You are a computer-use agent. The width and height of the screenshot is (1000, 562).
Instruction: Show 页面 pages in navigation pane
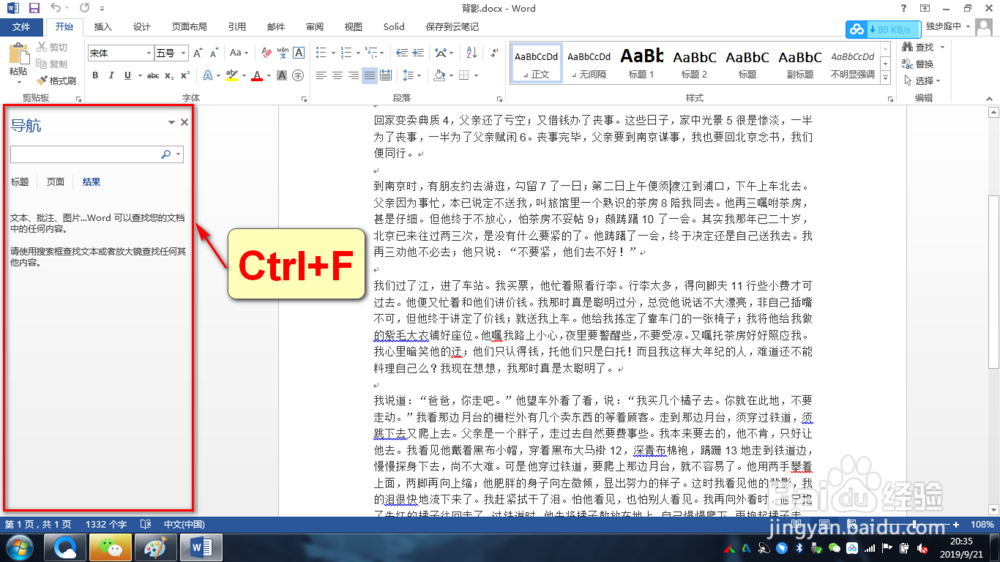click(55, 182)
